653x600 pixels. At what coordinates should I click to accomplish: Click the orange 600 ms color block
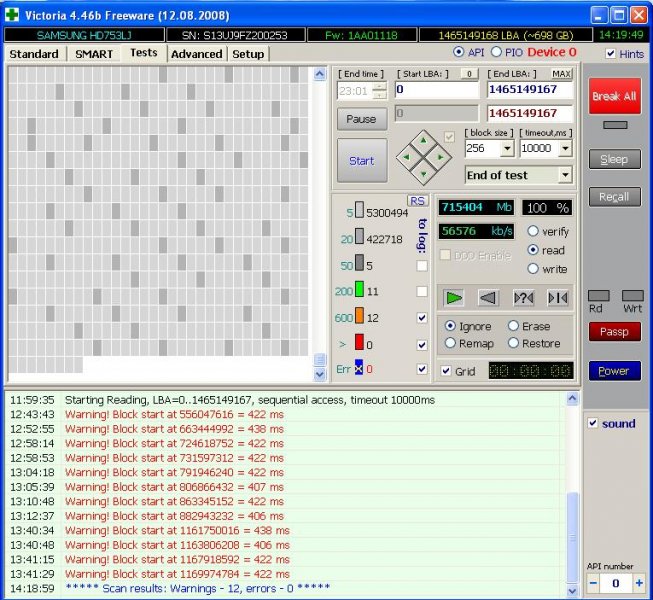pos(359,317)
